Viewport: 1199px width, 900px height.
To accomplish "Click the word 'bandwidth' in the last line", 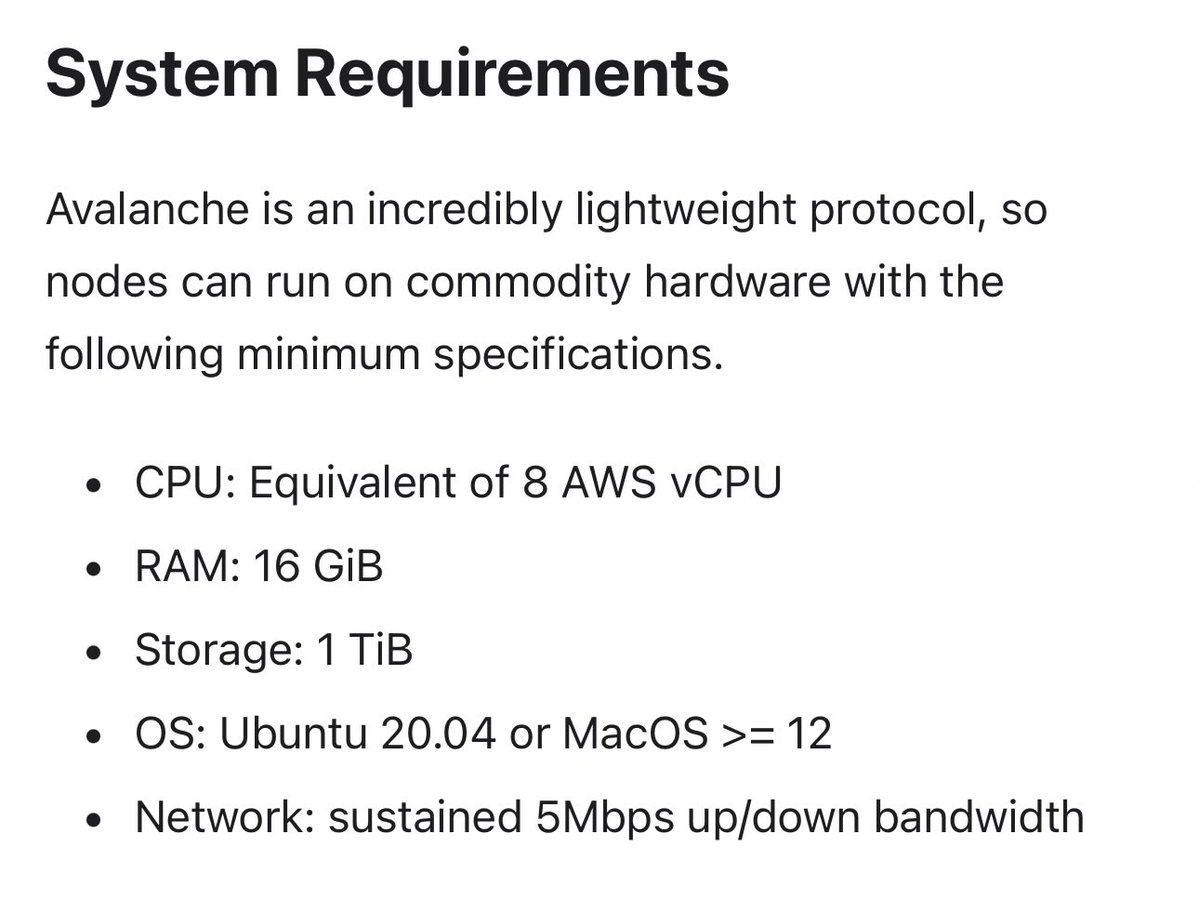I will tap(979, 817).
